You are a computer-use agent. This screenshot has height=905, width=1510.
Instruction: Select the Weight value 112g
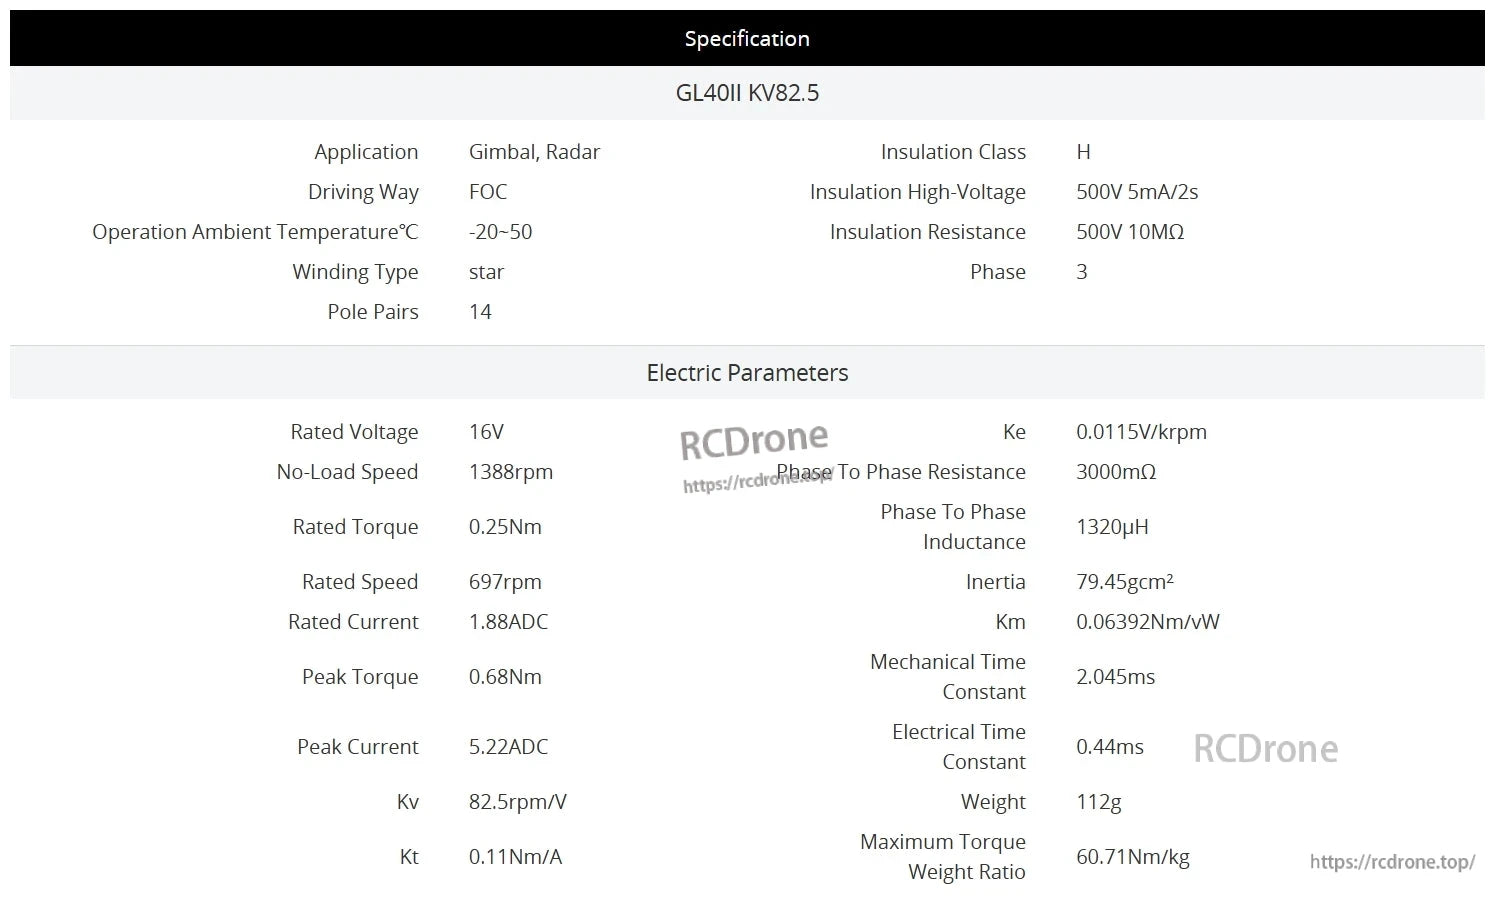(1099, 802)
